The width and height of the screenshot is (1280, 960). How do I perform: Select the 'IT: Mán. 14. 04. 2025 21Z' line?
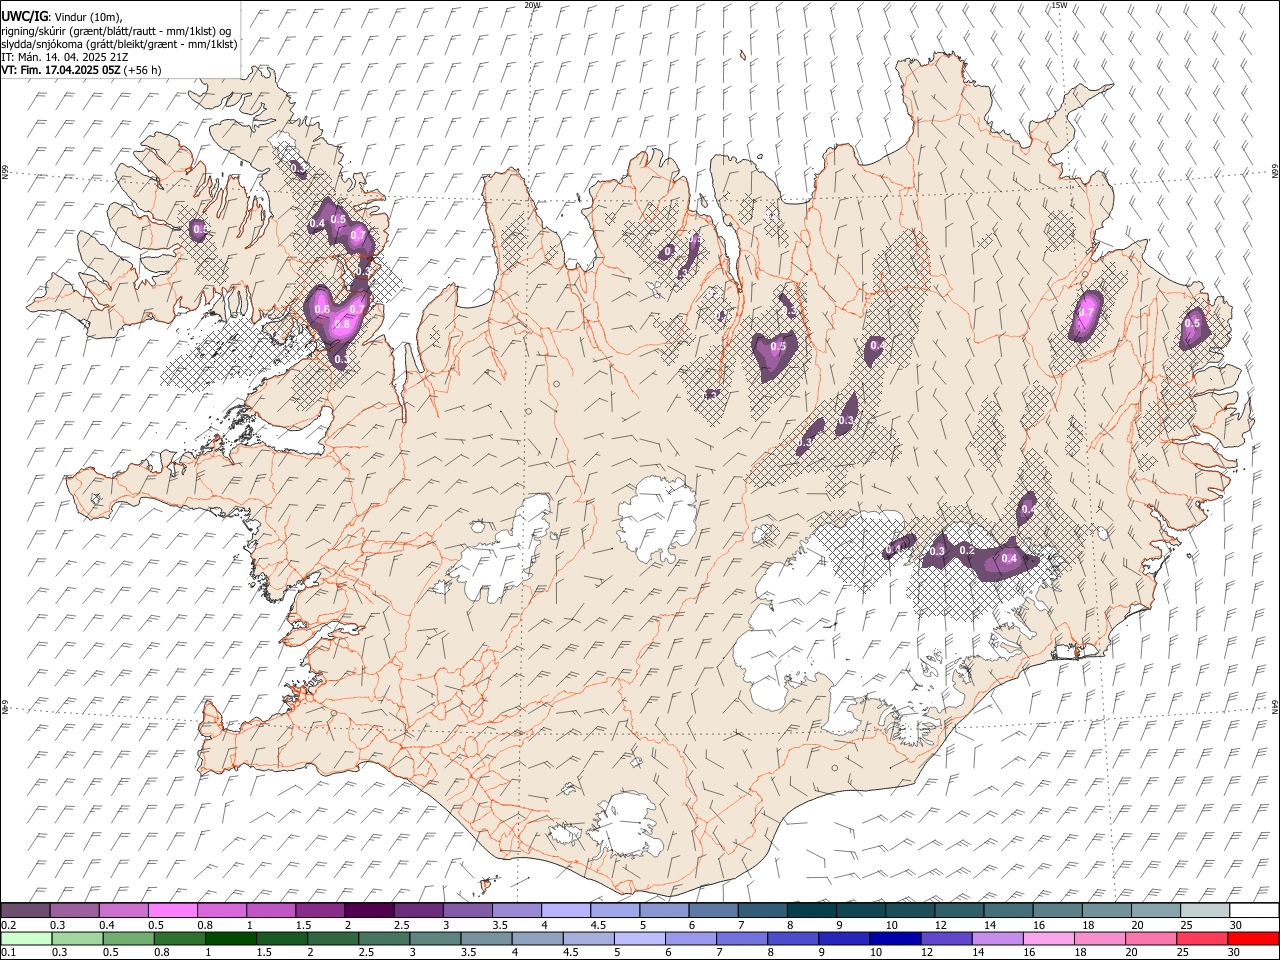[63, 57]
